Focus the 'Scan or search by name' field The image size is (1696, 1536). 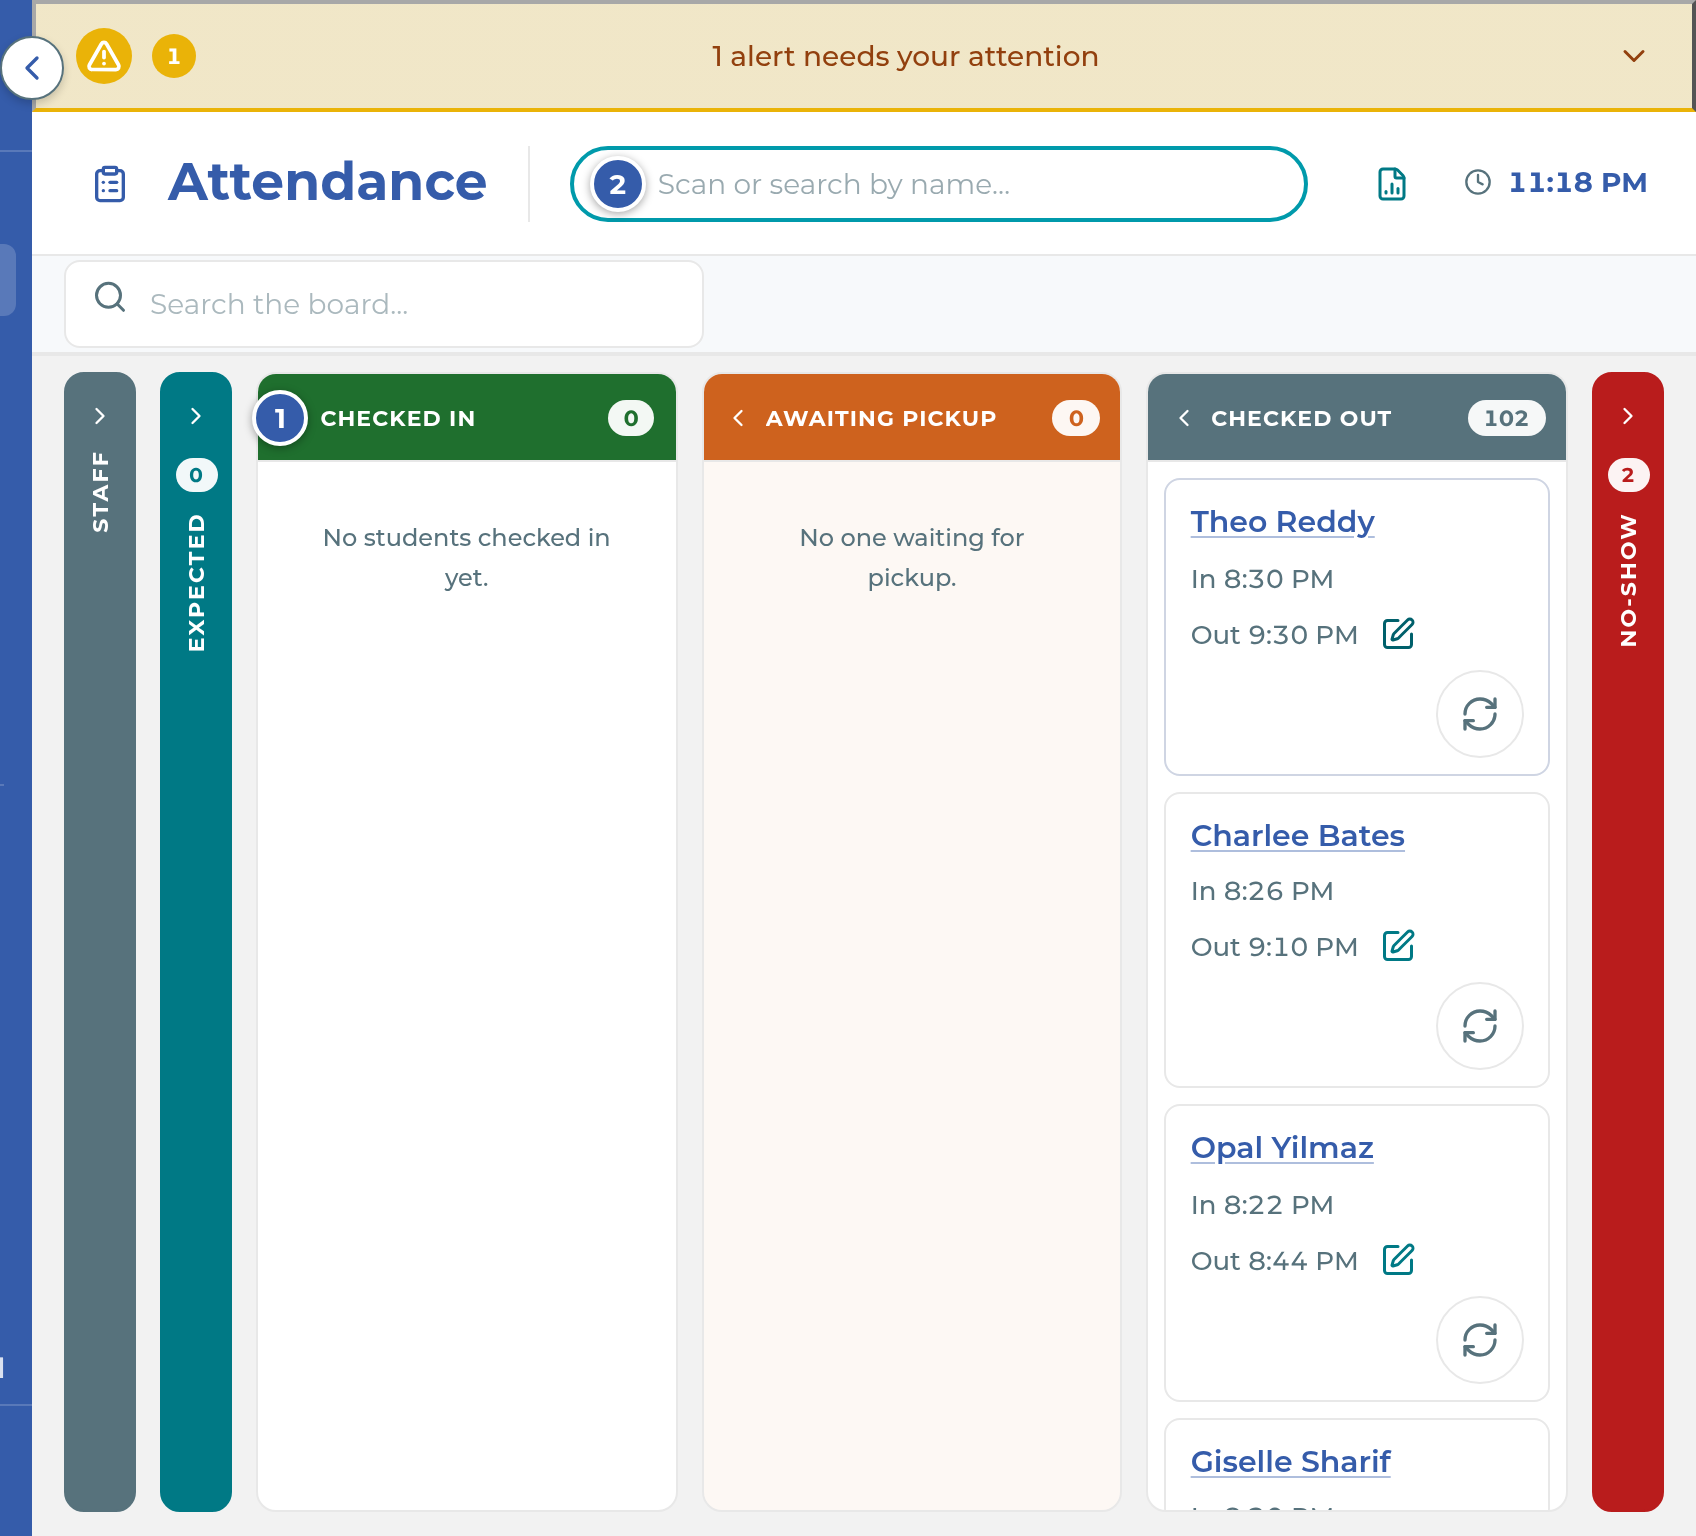coord(938,184)
